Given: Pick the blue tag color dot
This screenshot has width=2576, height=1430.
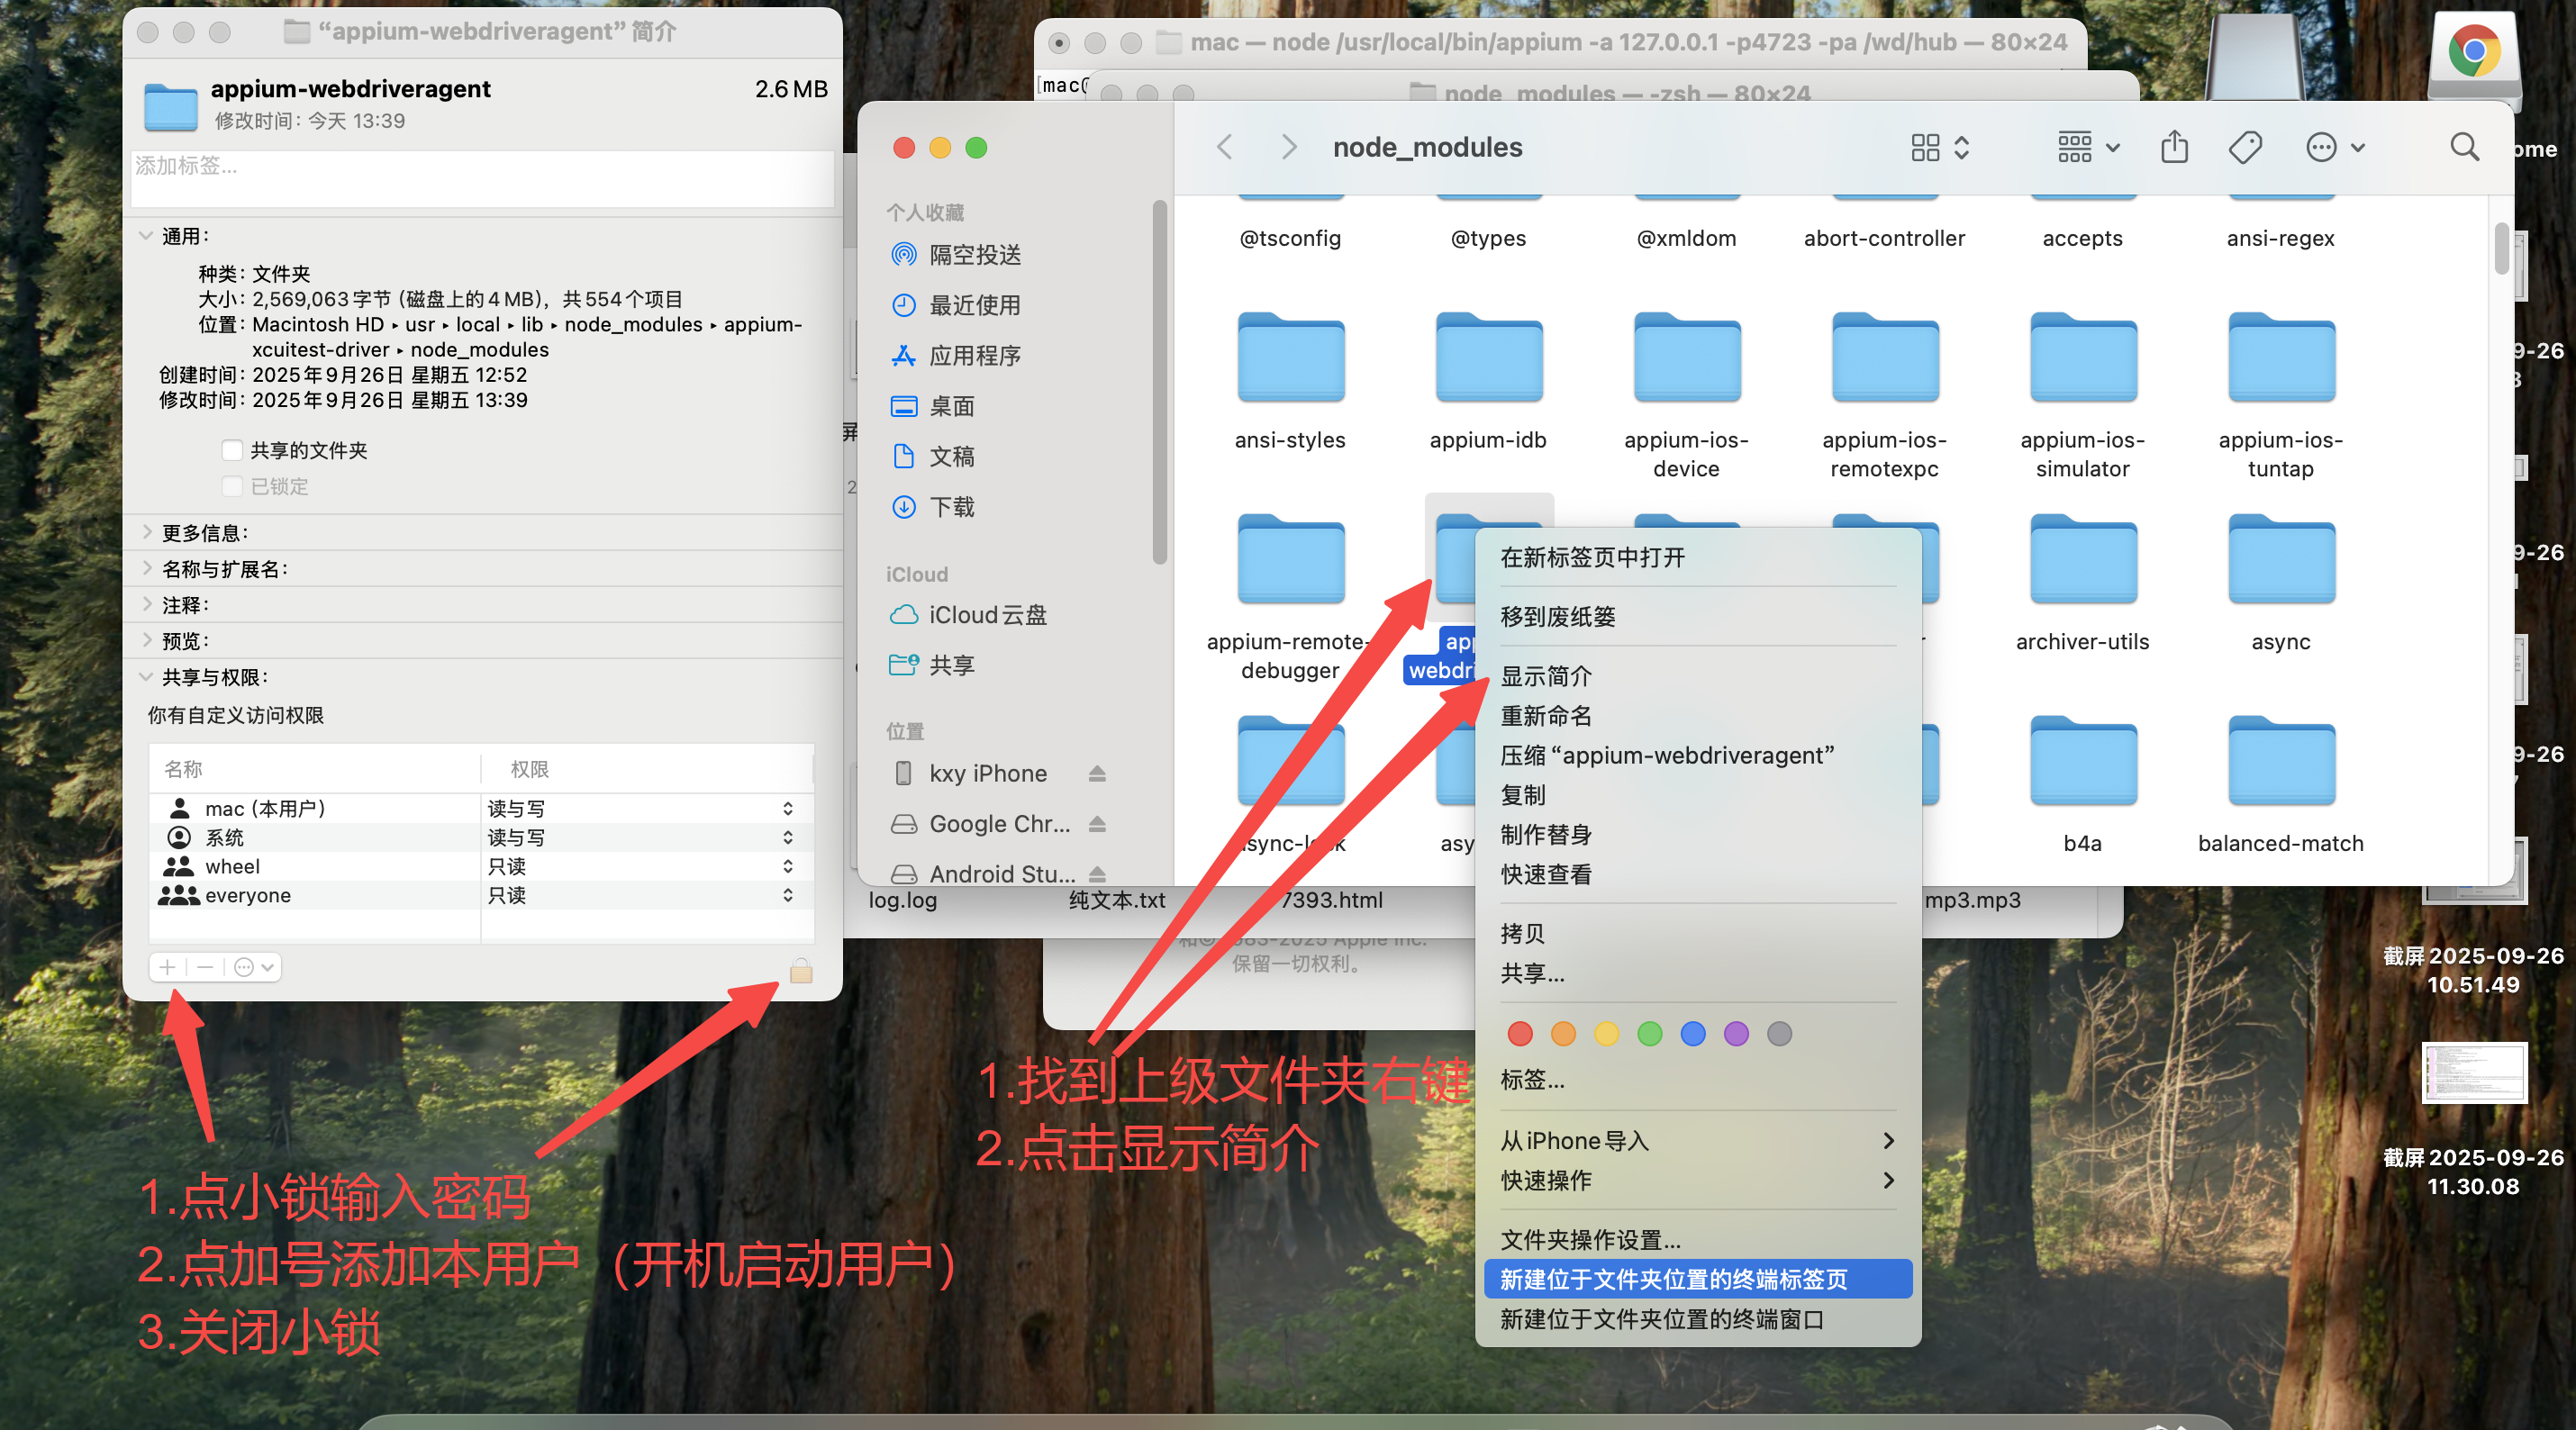Looking at the screenshot, I should pos(1693,1033).
